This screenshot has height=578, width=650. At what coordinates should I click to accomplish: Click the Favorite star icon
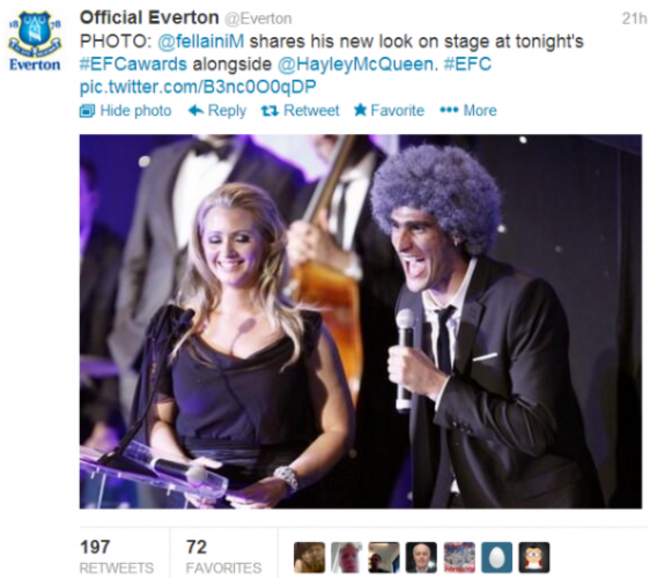(360, 110)
